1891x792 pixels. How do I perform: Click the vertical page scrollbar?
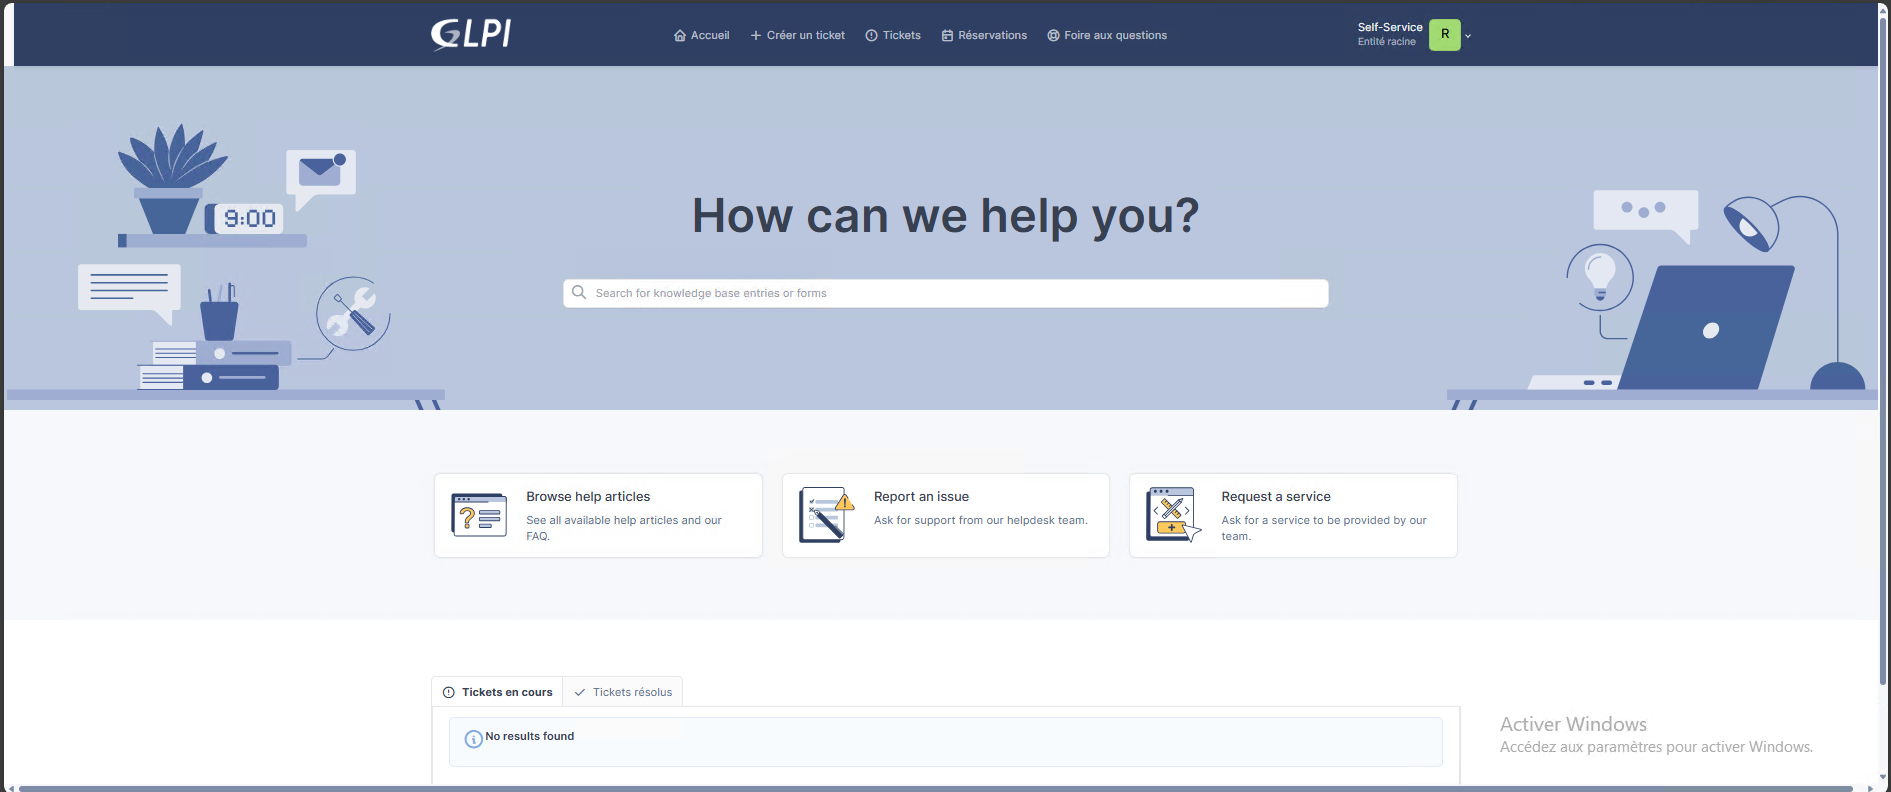pyautogui.click(x=1883, y=350)
